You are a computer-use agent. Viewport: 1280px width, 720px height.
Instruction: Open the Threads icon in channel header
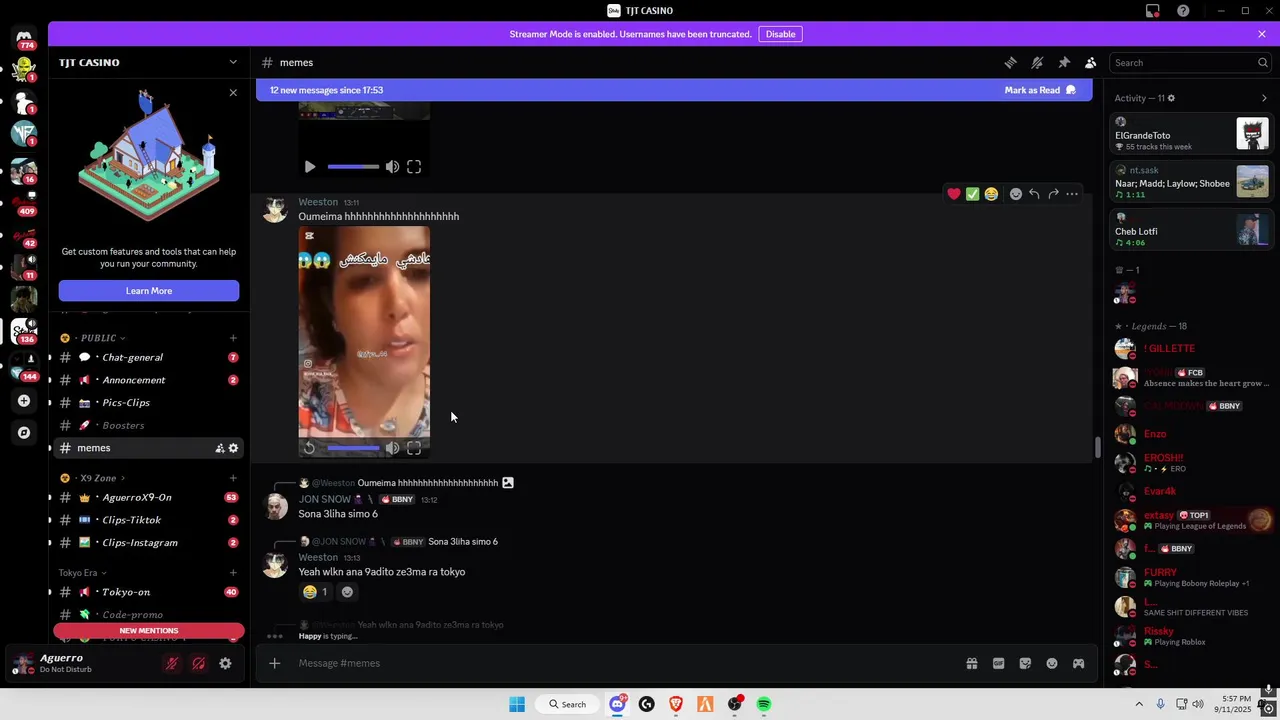point(1010,62)
